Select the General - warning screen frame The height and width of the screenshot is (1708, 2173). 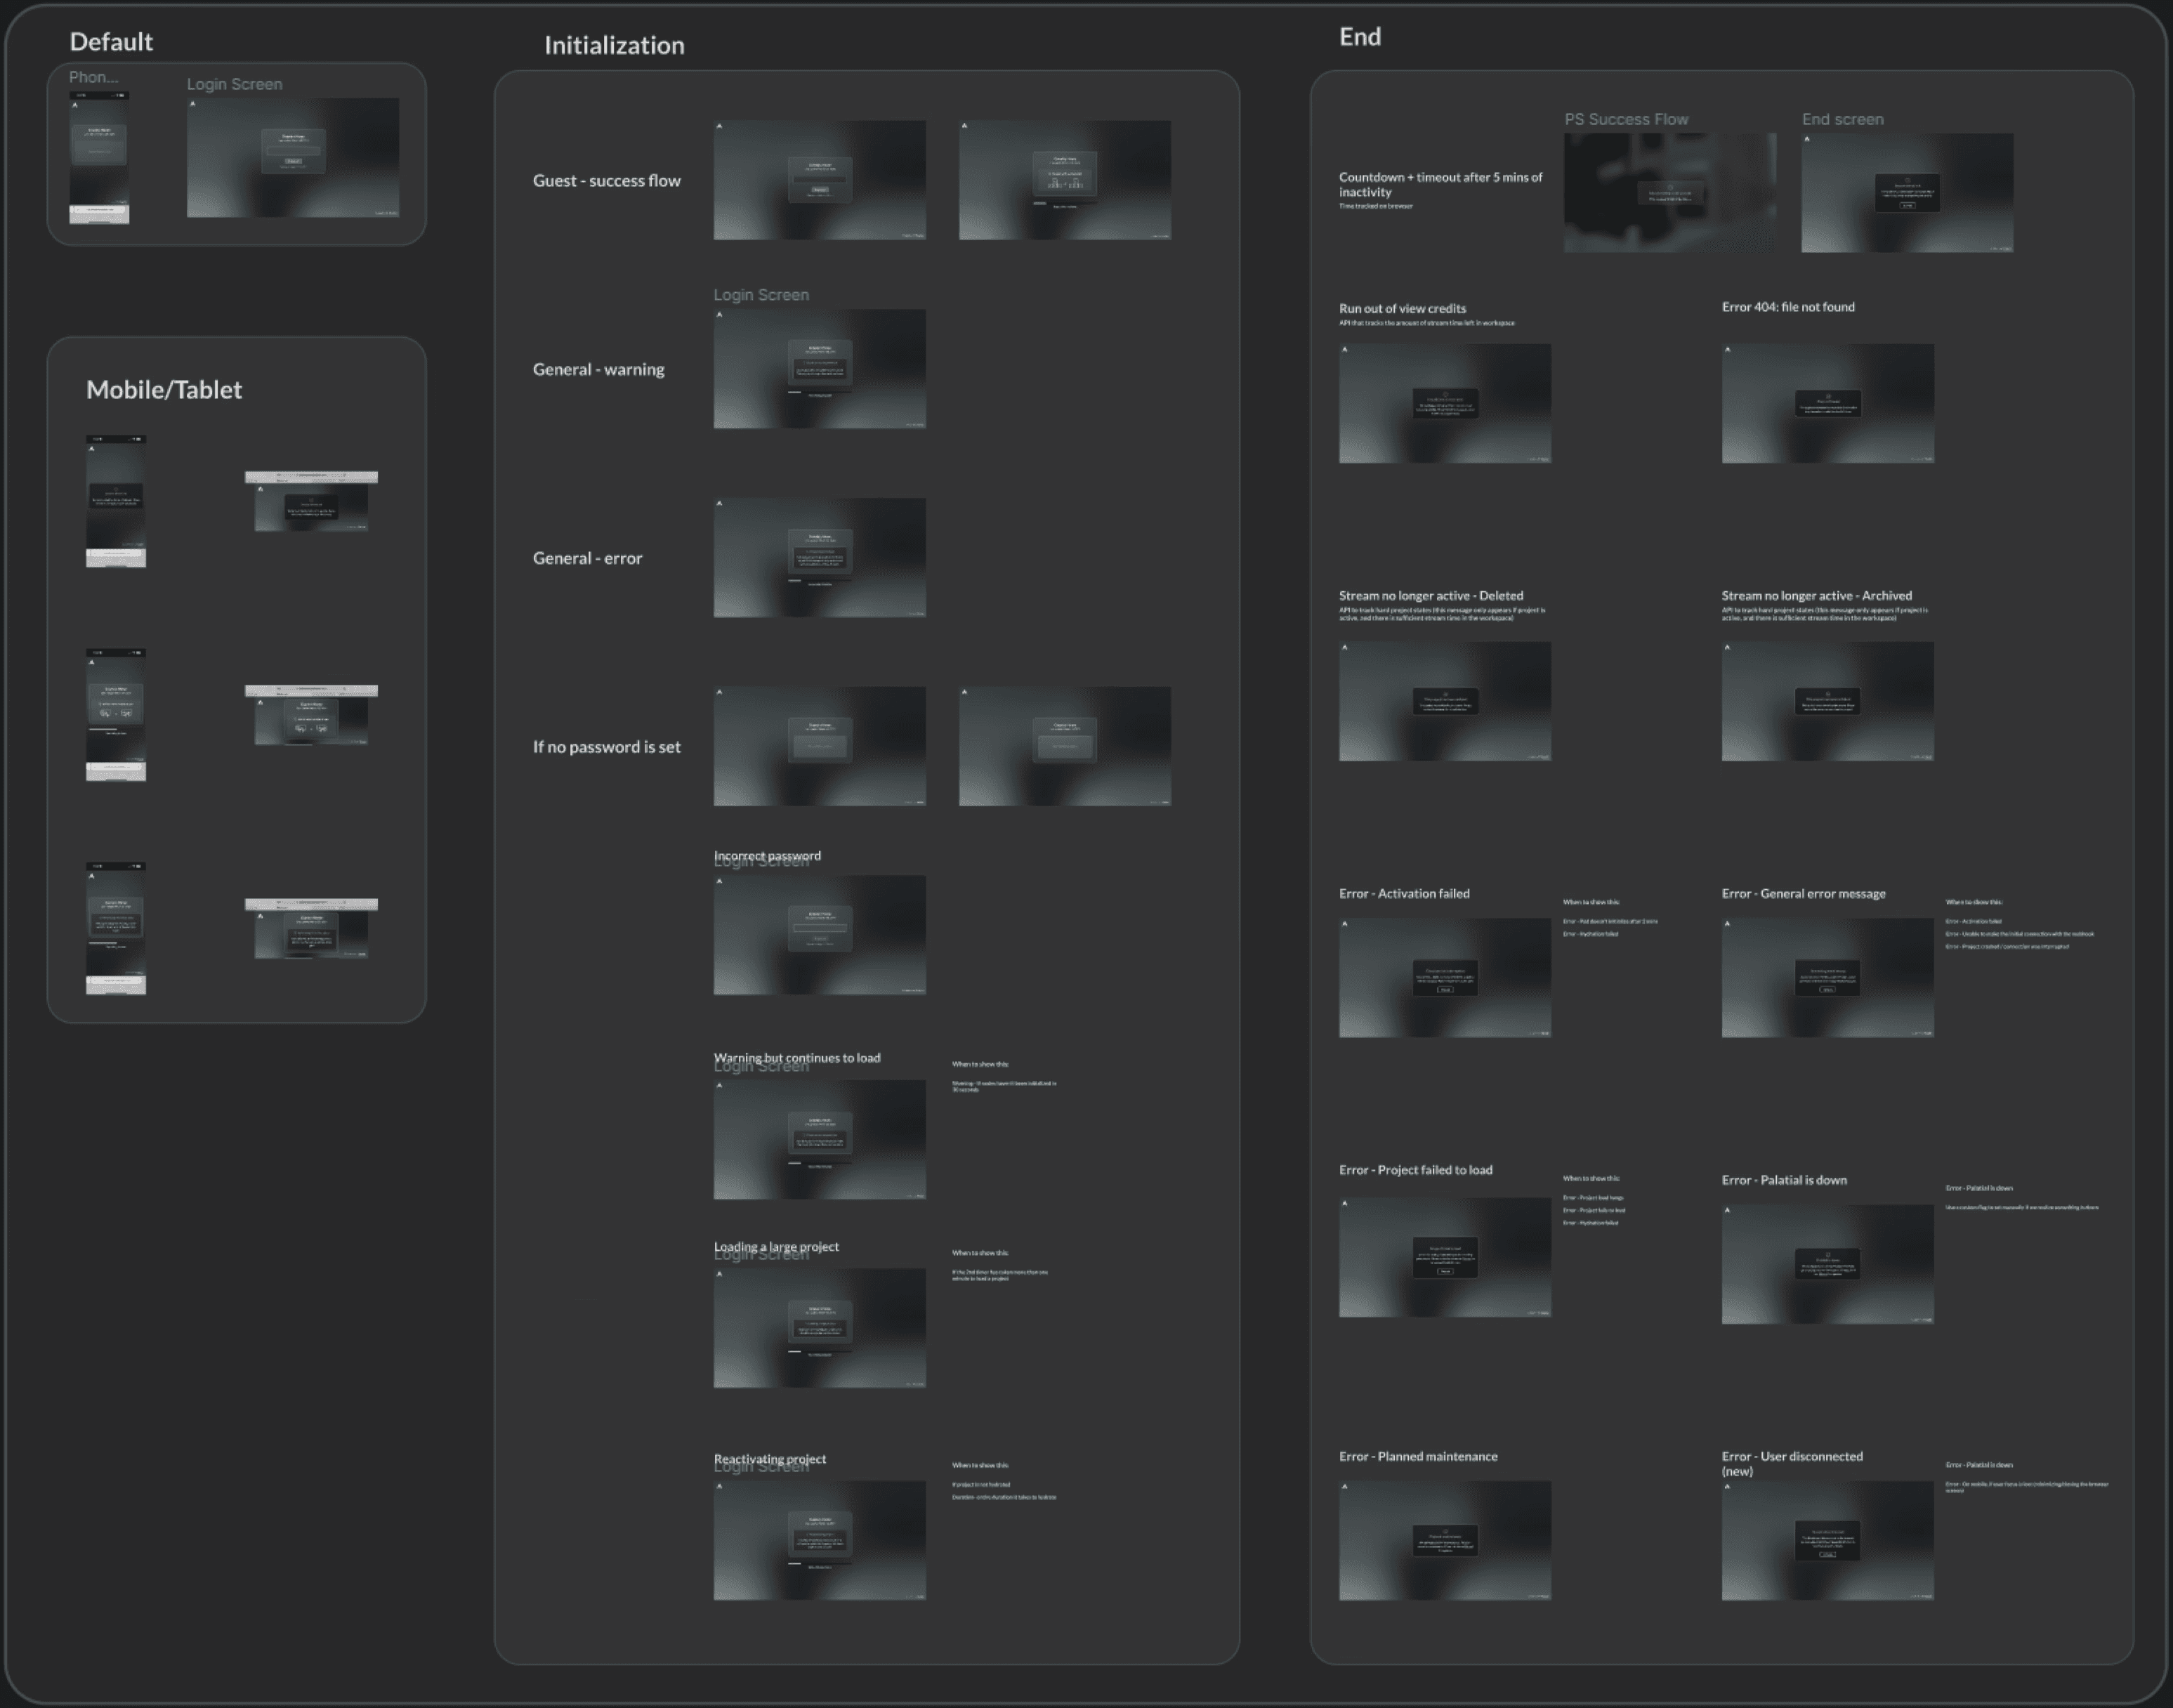(819, 369)
